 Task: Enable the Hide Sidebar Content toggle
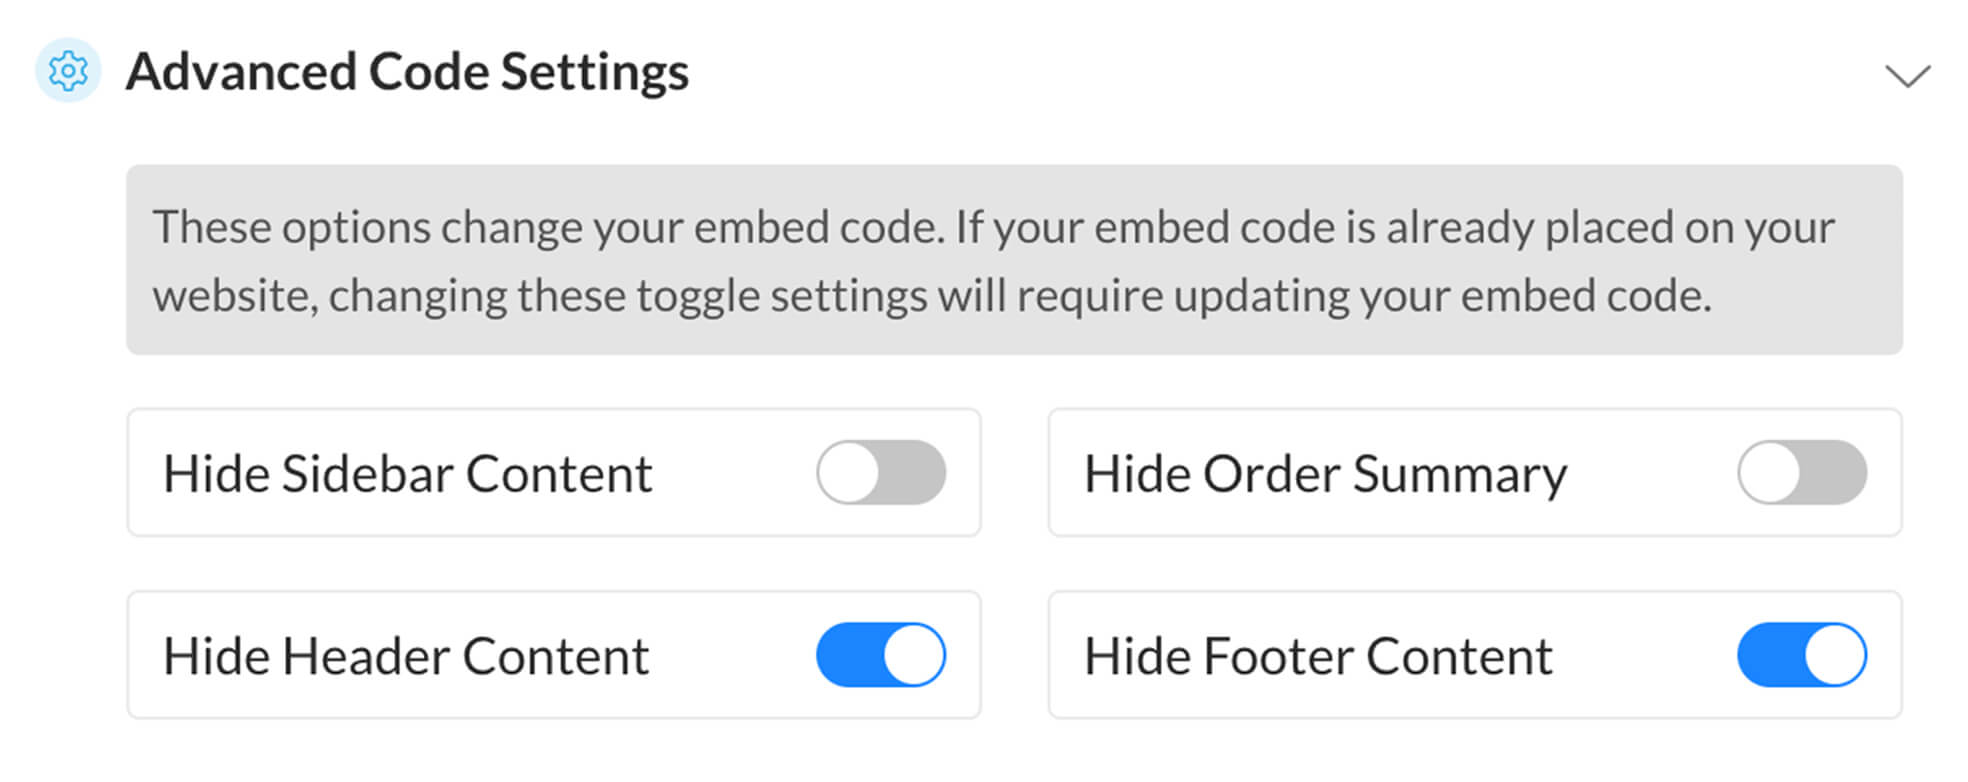(x=881, y=472)
